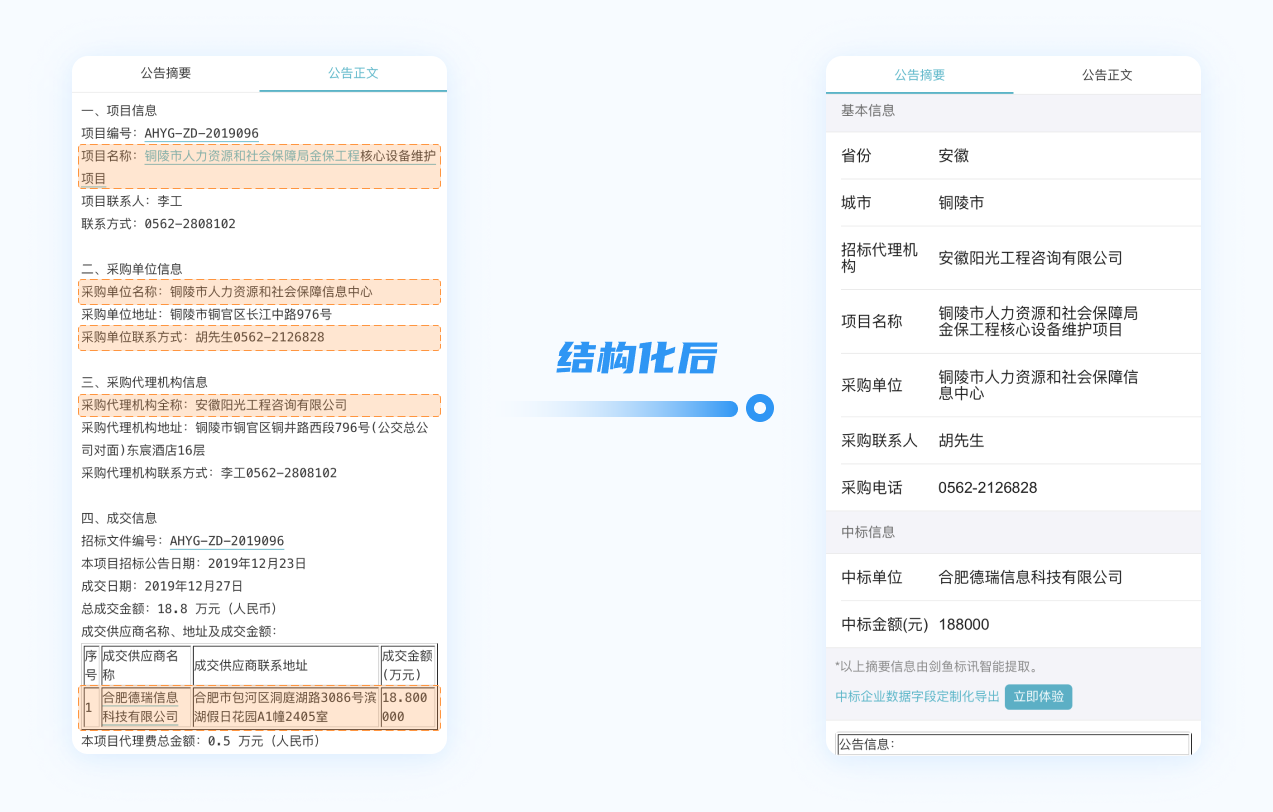
Task: Click 采购电话 value 0562-2126828
Action: point(987,488)
